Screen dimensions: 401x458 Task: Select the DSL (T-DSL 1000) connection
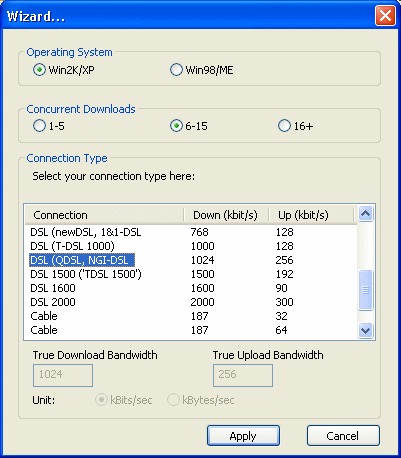tap(191, 246)
